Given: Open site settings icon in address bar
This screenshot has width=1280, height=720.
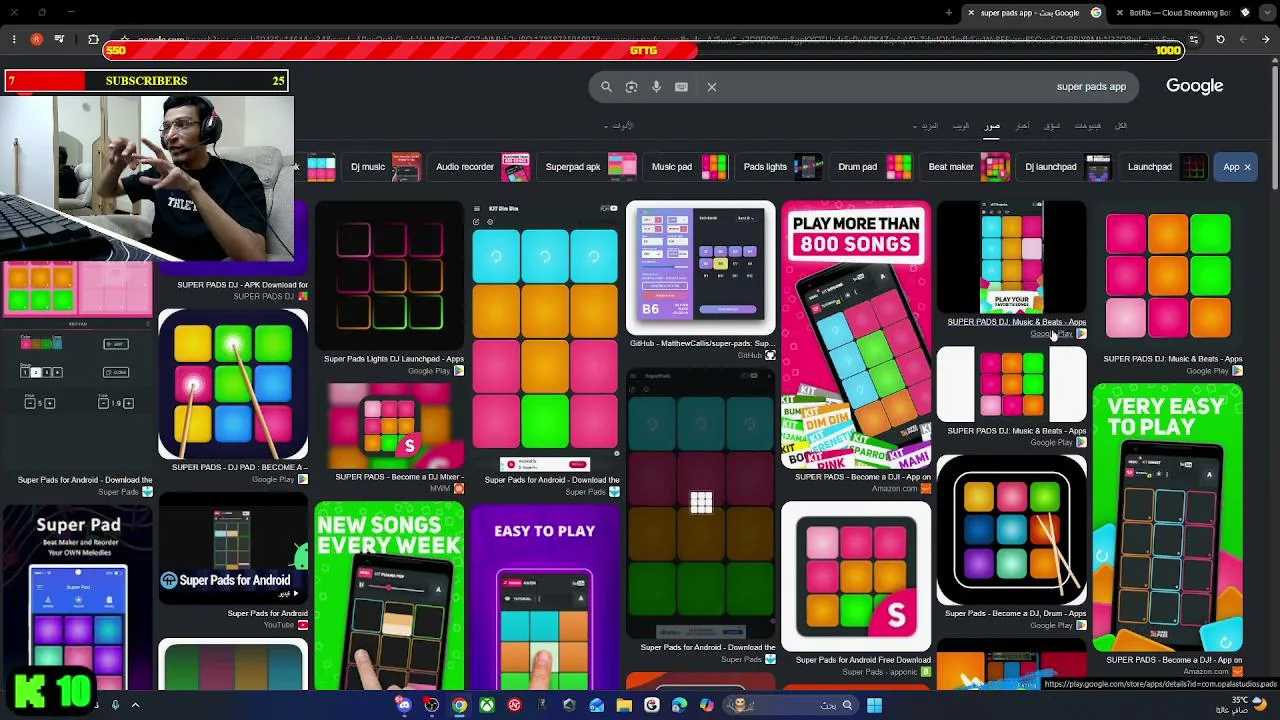Looking at the screenshot, I should pyautogui.click(x=1194, y=40).
